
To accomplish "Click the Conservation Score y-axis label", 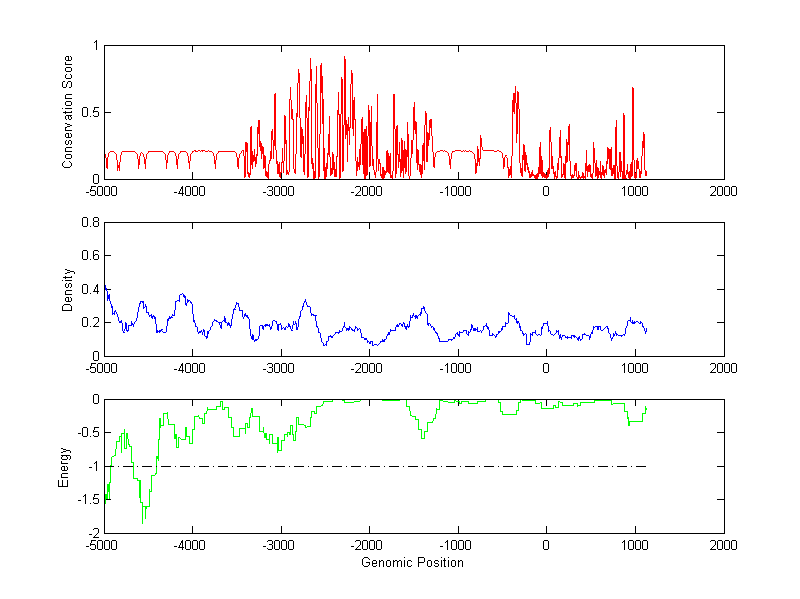I will (68, 112).
